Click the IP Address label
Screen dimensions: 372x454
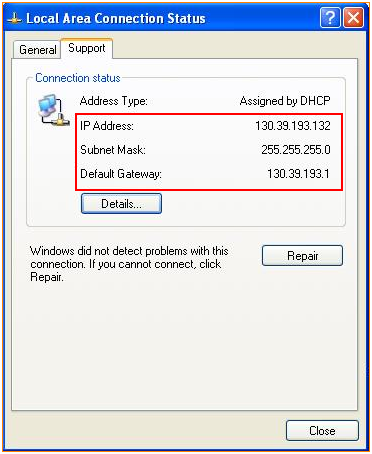[107, 126]
